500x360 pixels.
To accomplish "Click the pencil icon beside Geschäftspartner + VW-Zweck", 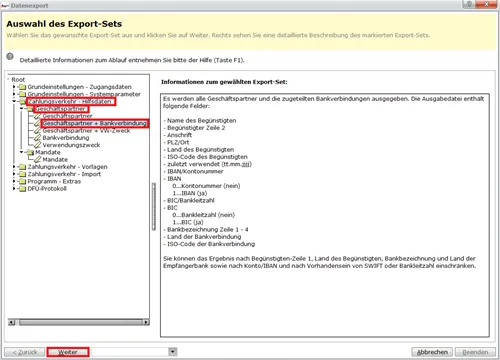I will [x=38, y=131].
